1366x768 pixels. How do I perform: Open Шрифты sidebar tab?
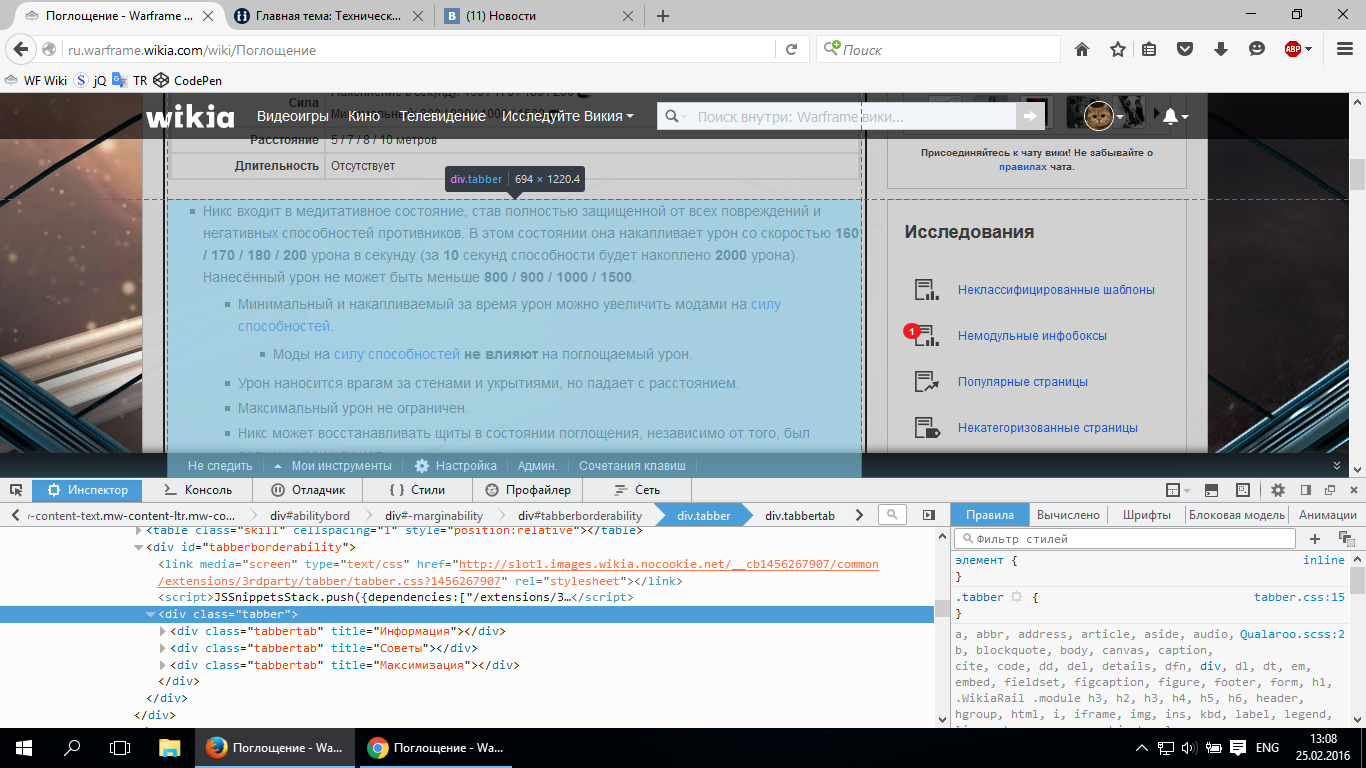pos(1147,515)
